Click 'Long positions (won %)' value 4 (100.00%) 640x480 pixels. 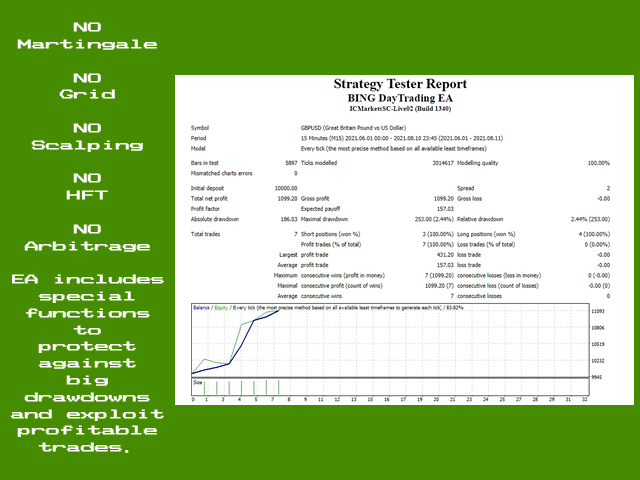tap(594, 234)
